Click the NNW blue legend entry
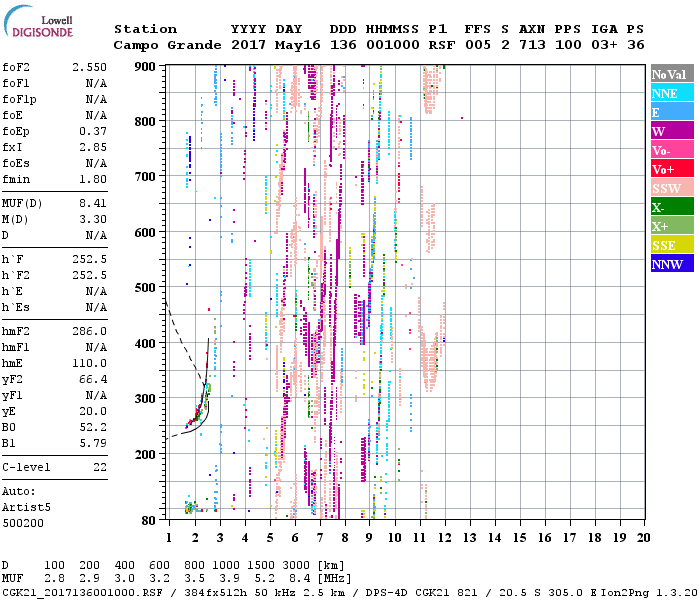 (x=672, y=264)
